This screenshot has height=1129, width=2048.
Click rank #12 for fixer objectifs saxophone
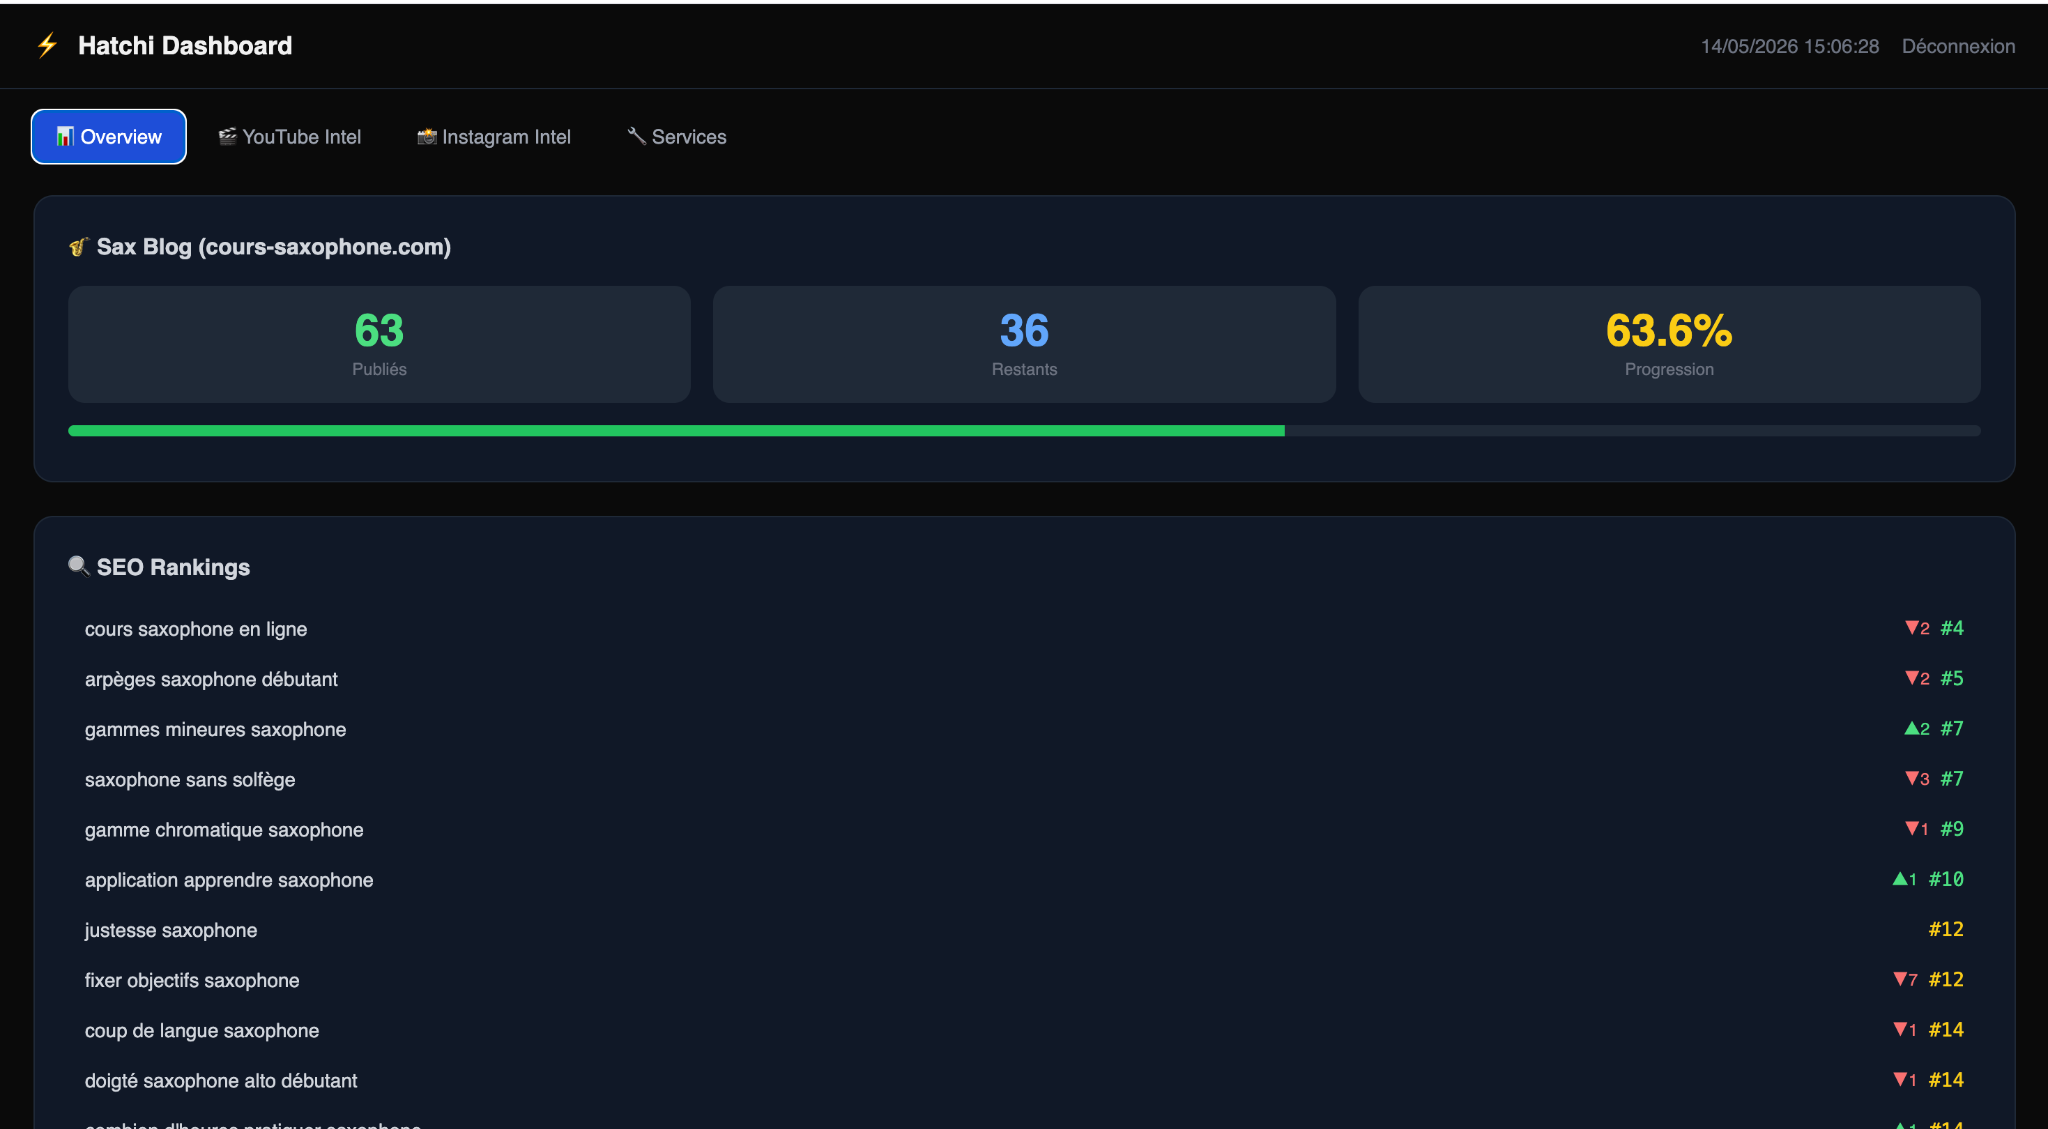(x=1946, y=979)
